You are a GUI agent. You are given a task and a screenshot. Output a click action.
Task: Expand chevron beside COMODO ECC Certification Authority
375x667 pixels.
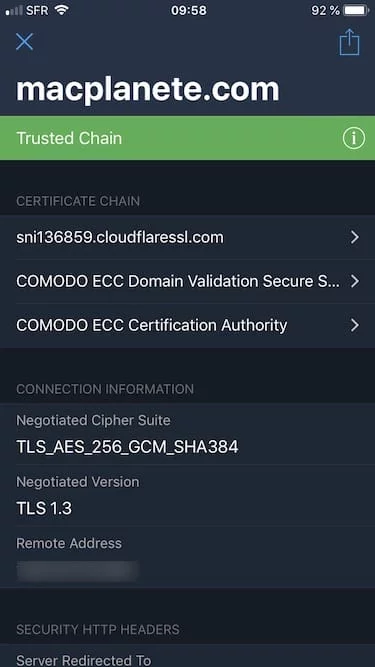pos(355,325)
